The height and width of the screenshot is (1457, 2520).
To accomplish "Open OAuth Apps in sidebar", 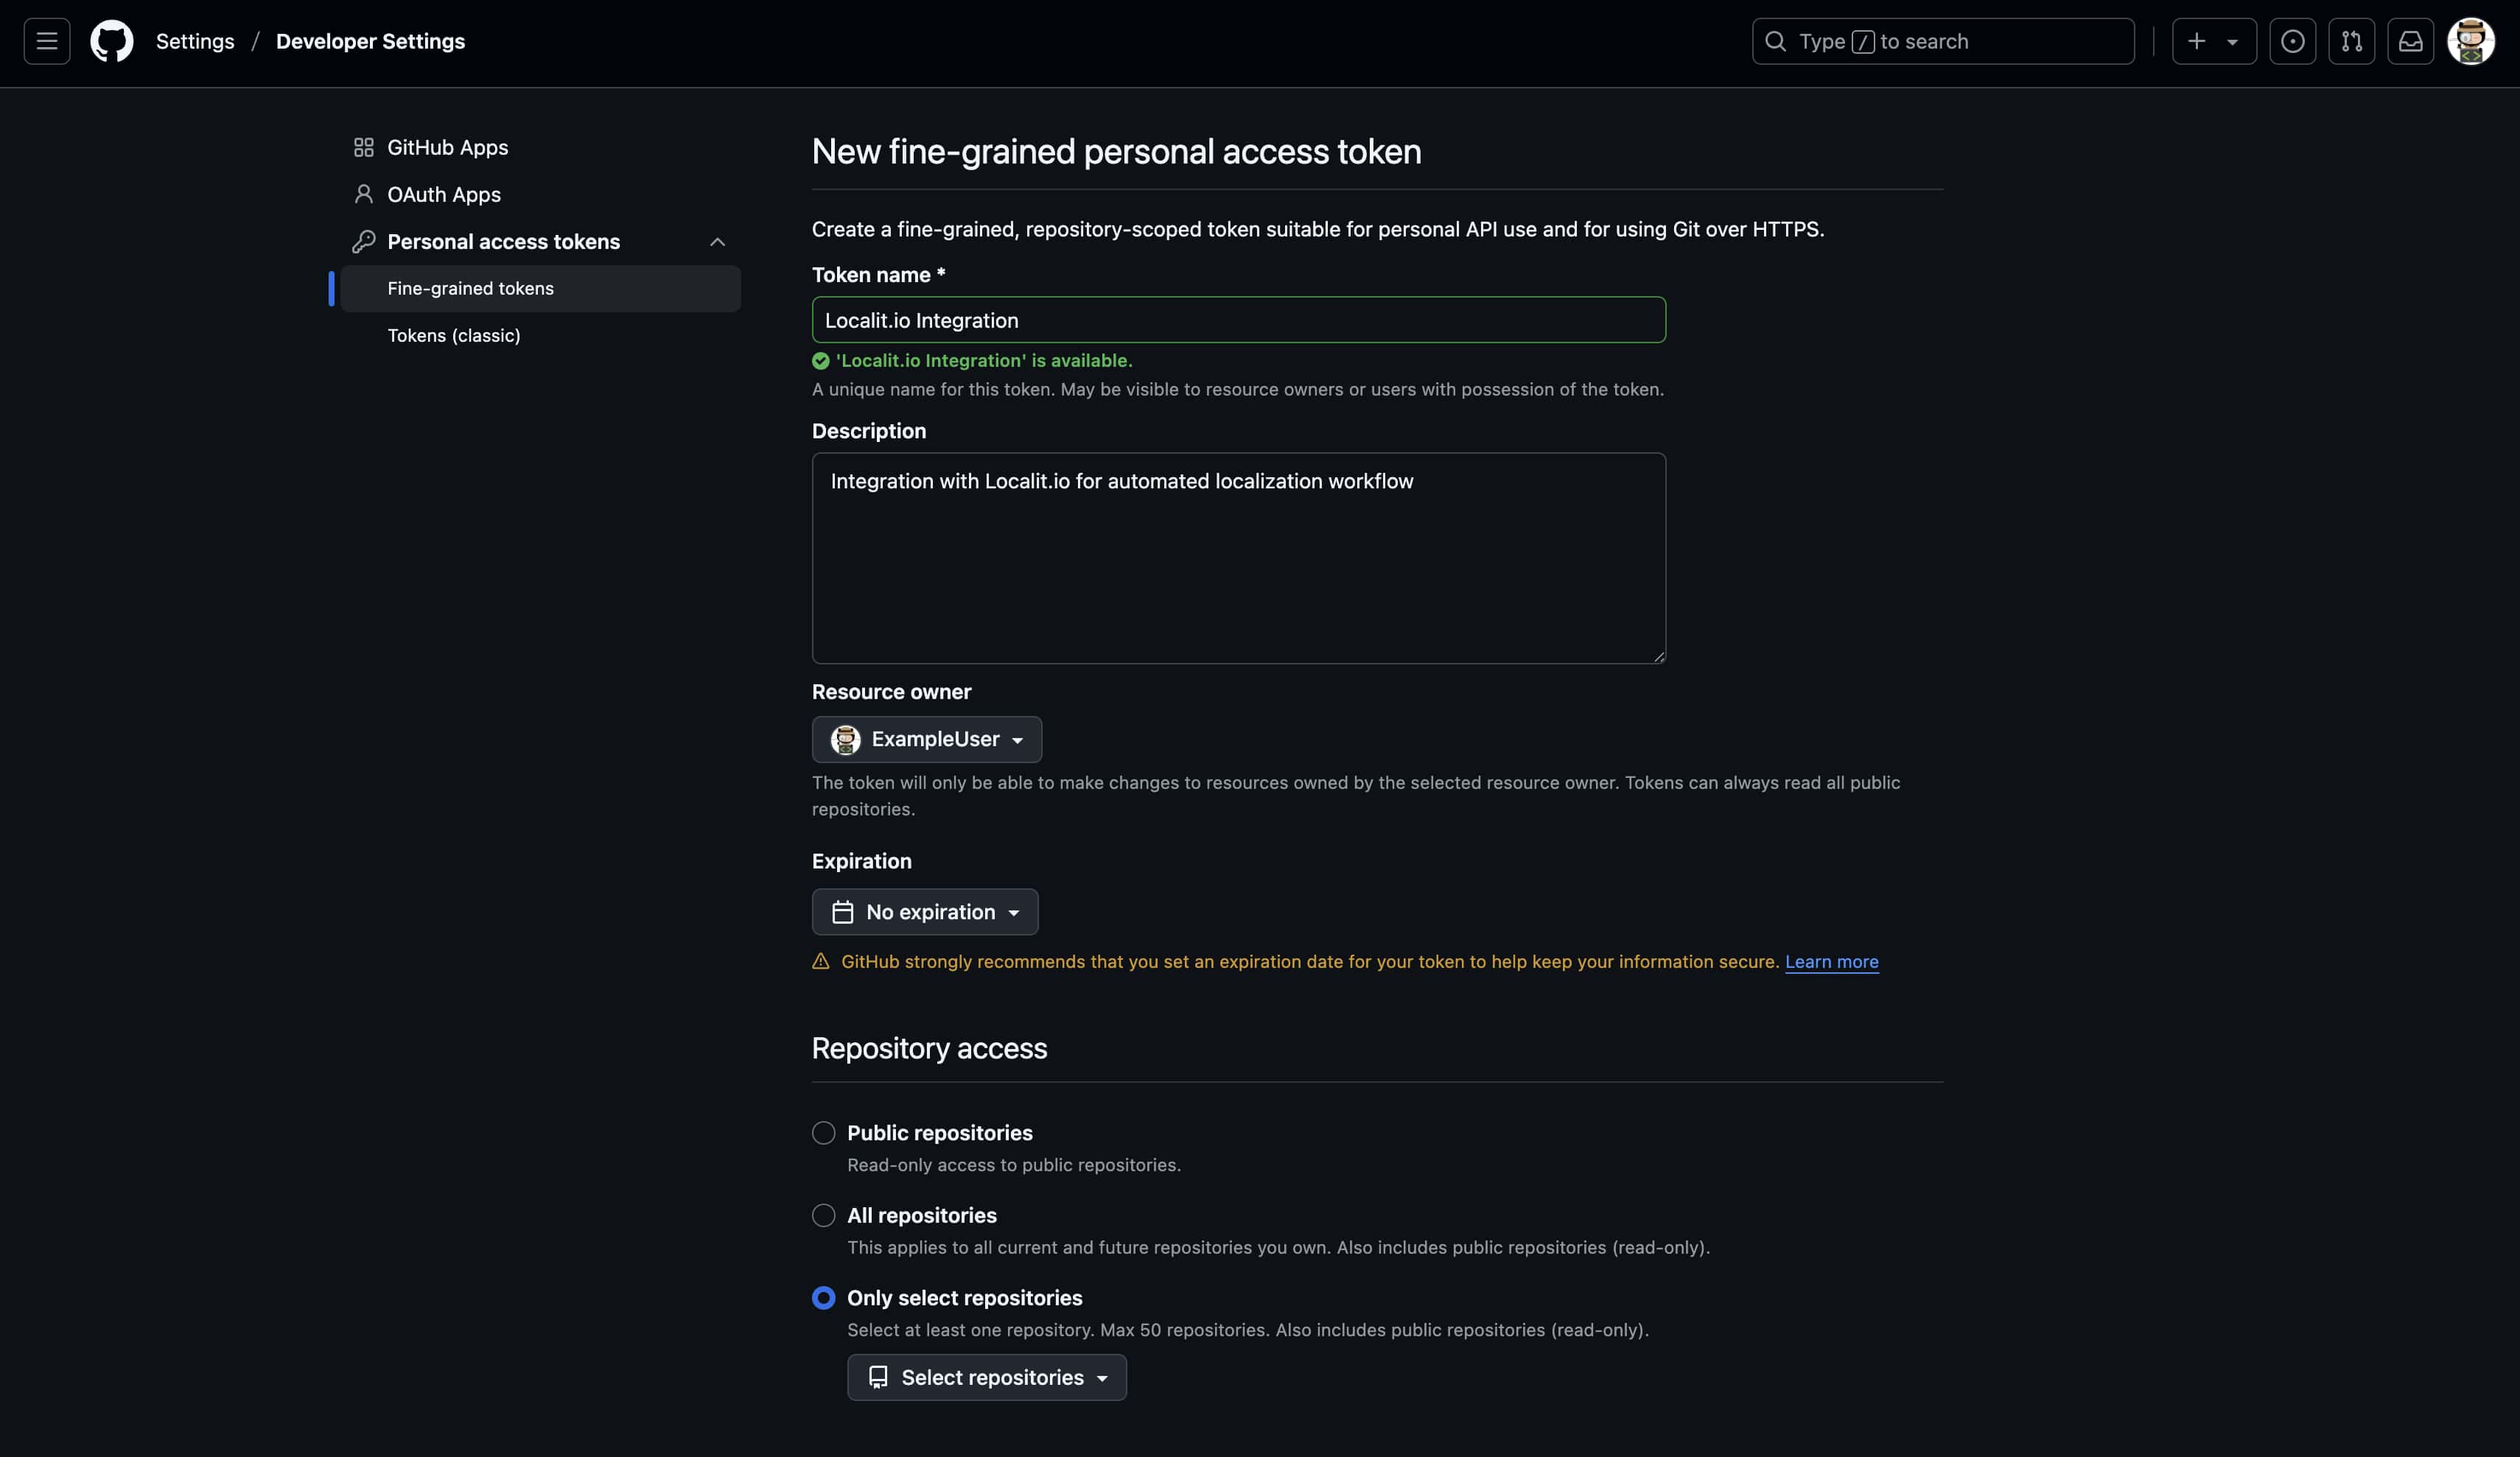I will pyautogui.click(x=540, y=194).
